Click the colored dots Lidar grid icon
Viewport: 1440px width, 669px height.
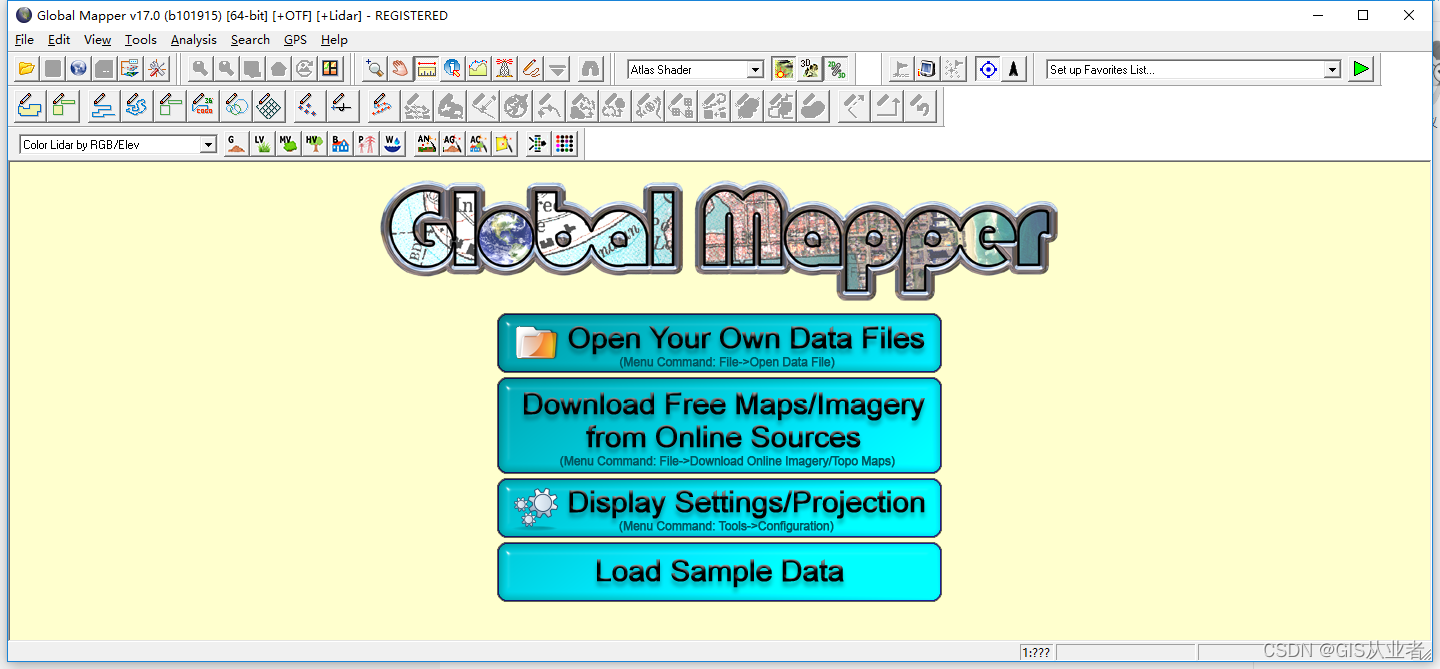(x=564, y=144)
